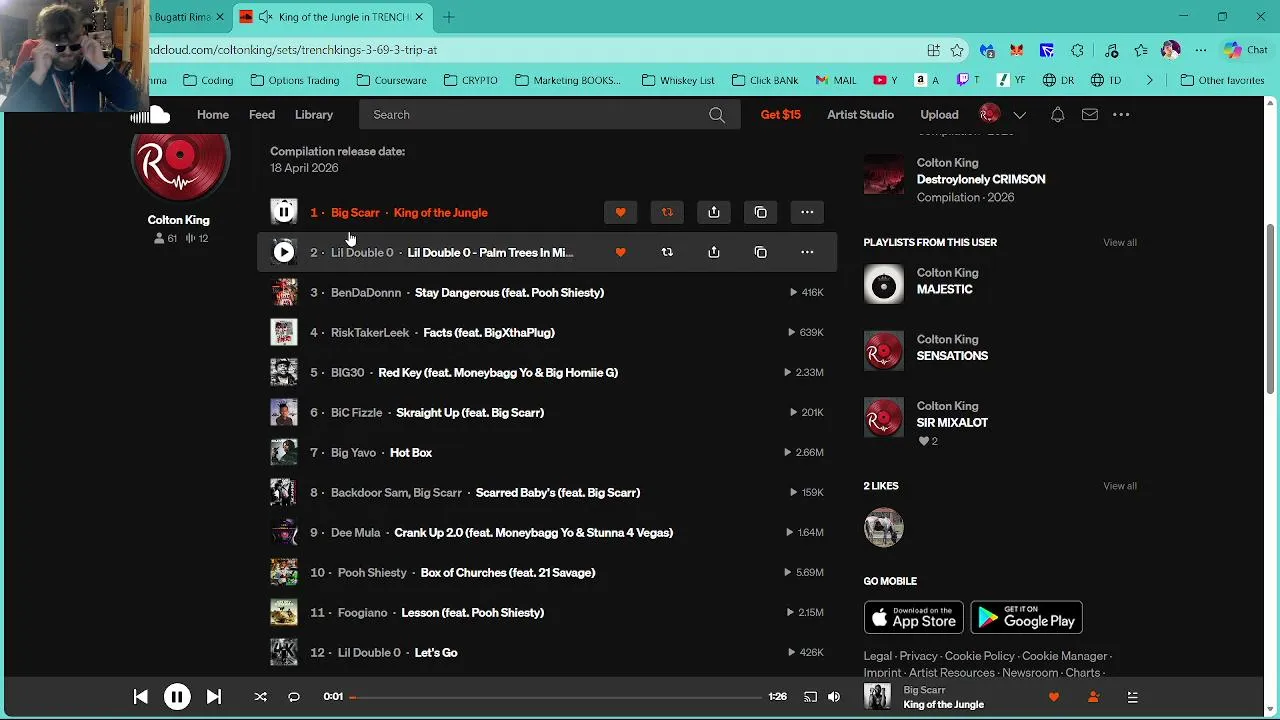Open SENSATIONS playlist

[x=952, y=356]
